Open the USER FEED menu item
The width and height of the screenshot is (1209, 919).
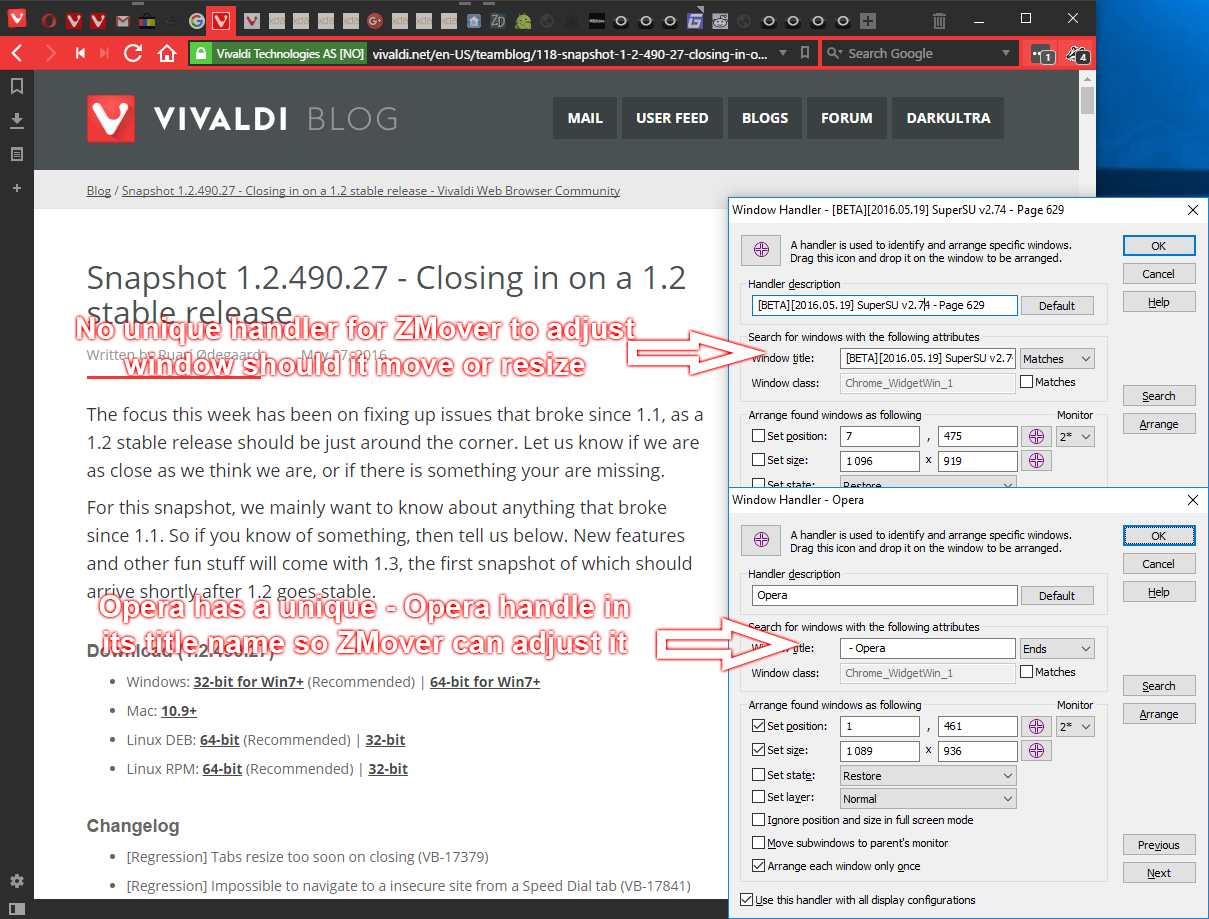coord(672,118)
